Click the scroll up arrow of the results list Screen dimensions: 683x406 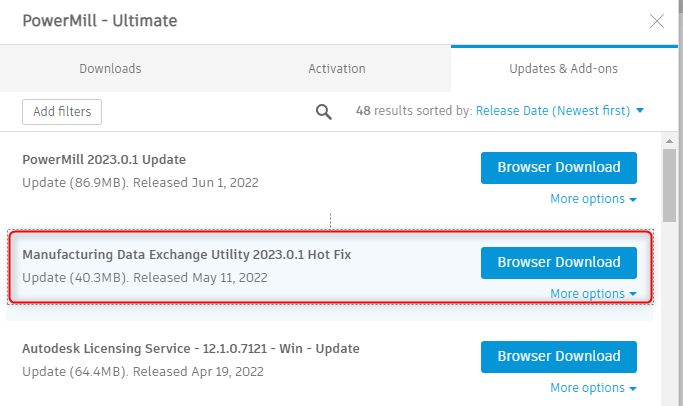pyautogui.click(x=670, y=140)
